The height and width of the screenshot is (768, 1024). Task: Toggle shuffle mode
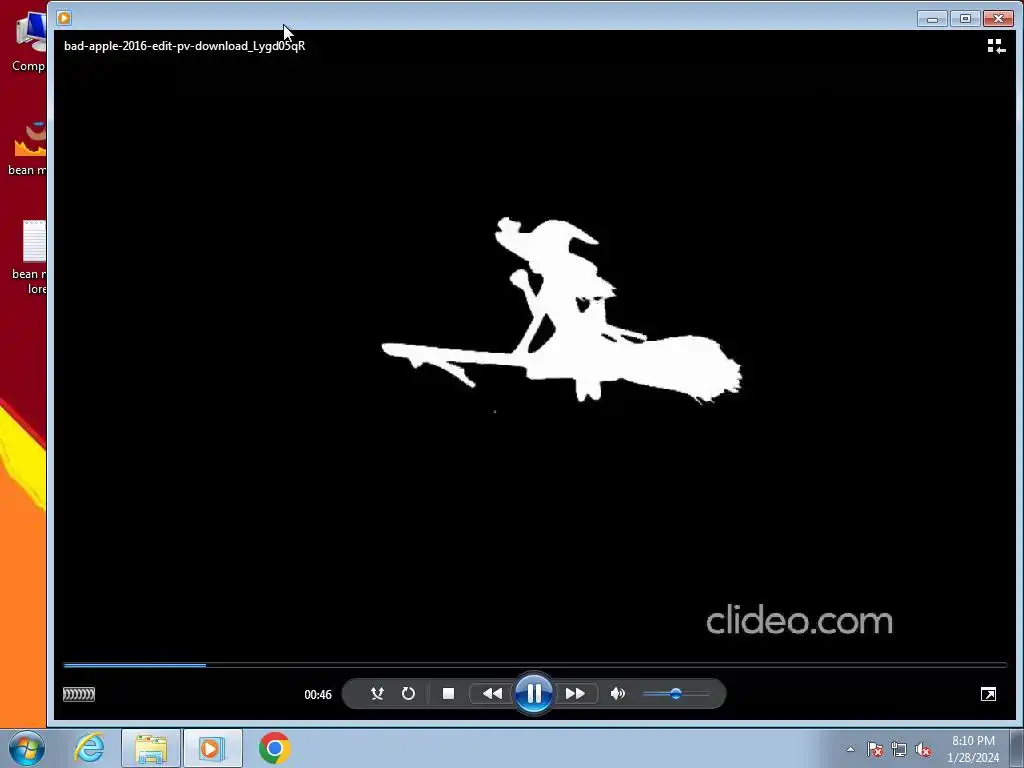point(377,694)
